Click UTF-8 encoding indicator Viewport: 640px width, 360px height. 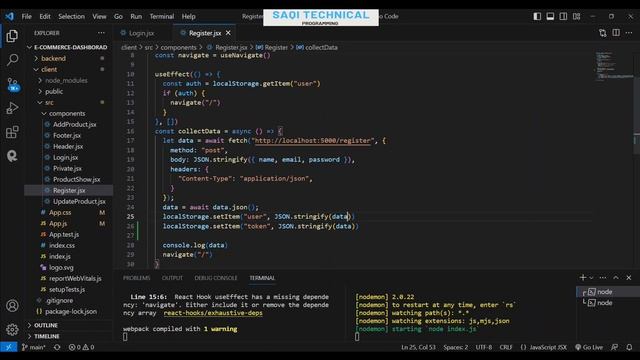coord(484,347)
